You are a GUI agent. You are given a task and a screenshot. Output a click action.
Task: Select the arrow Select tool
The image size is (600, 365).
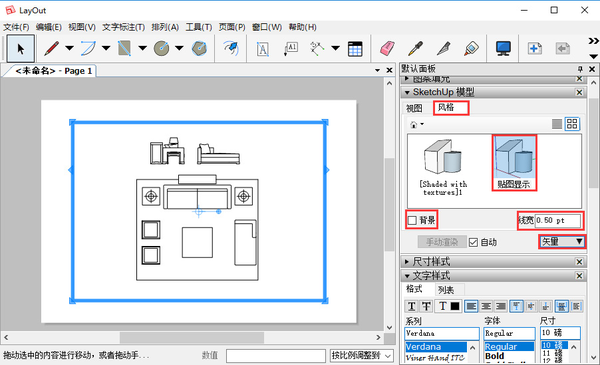(21, 49)
